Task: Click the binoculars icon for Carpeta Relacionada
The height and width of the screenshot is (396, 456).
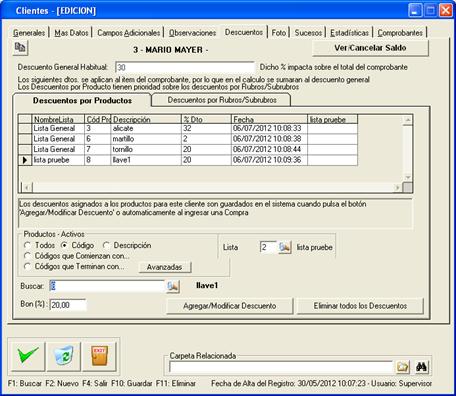Action: tap(421, 367)
